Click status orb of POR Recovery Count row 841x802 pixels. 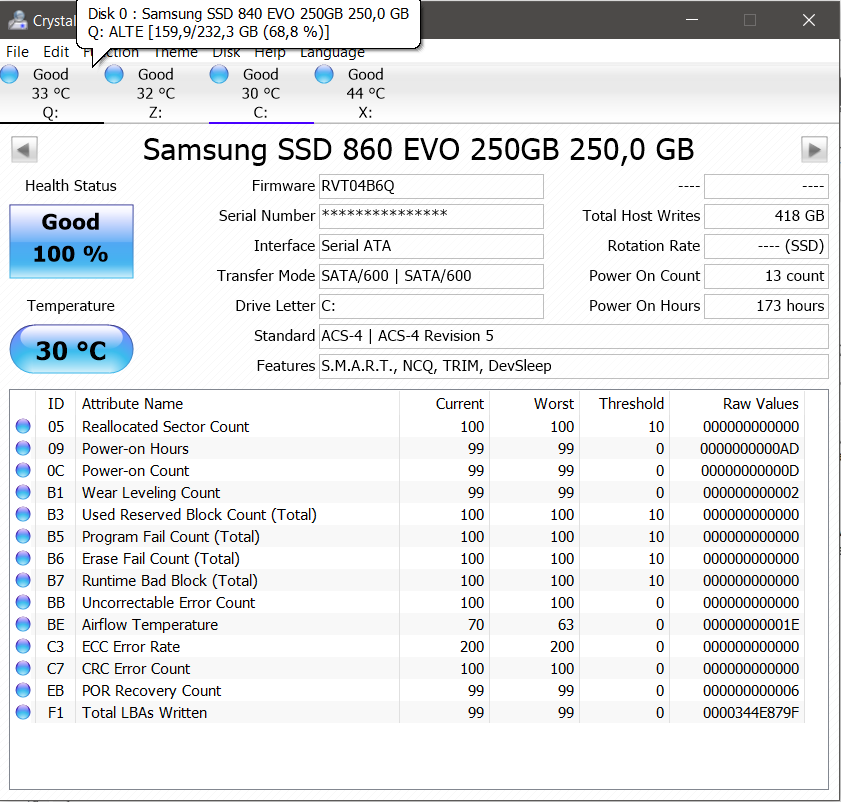[x=23, y=690]
